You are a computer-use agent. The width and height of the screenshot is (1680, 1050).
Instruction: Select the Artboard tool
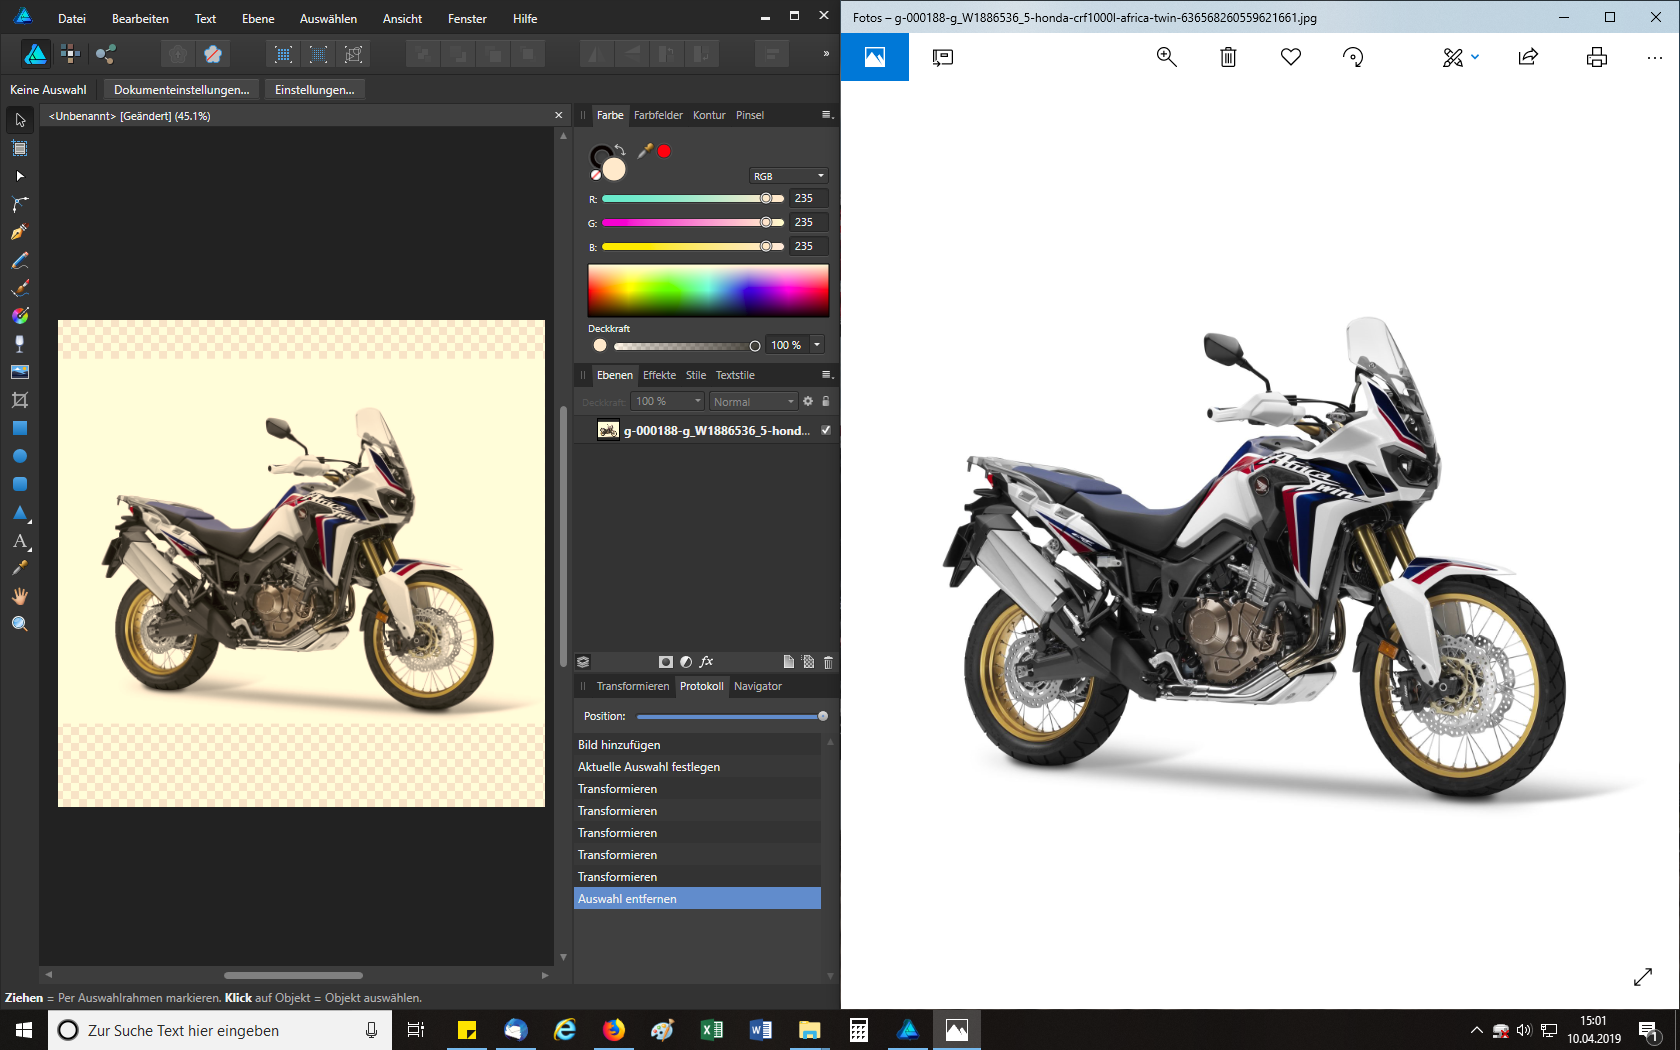click(x=20, y=148)
